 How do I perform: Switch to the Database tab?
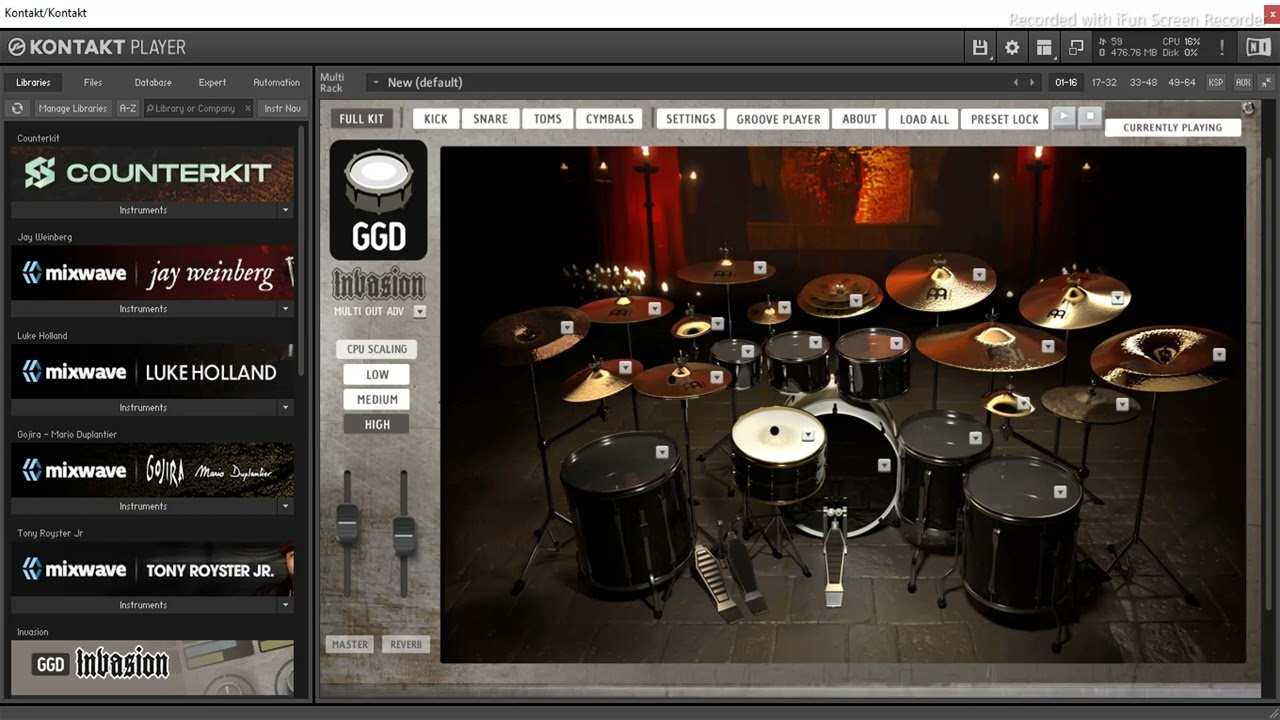click(153, 82)
